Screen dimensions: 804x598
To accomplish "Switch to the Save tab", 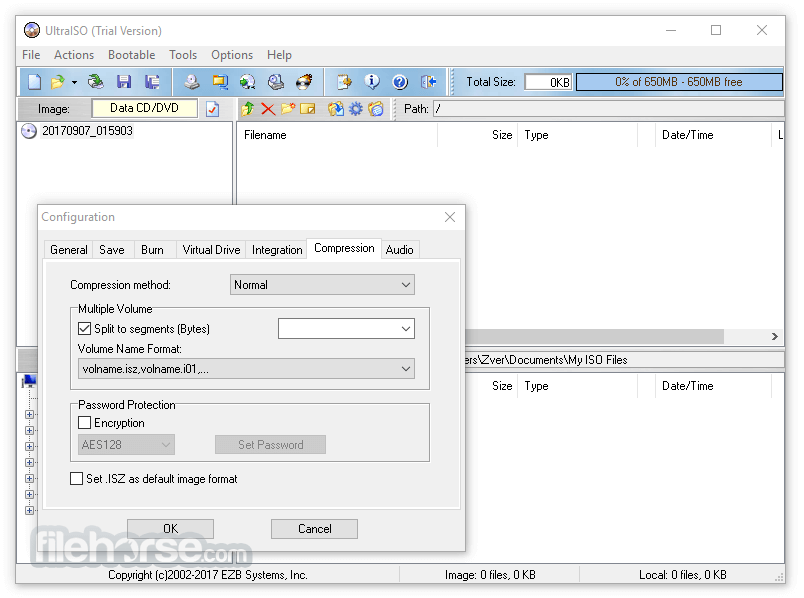I will [112, 250].
